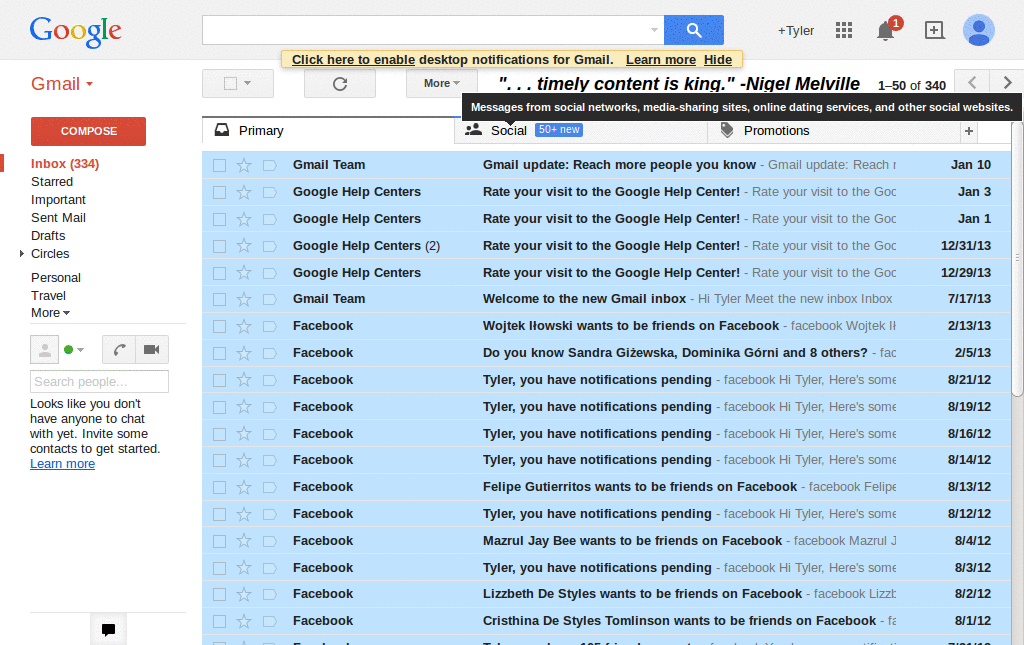
Task: Open Inbox (334) folder
Action: point(65,164)
